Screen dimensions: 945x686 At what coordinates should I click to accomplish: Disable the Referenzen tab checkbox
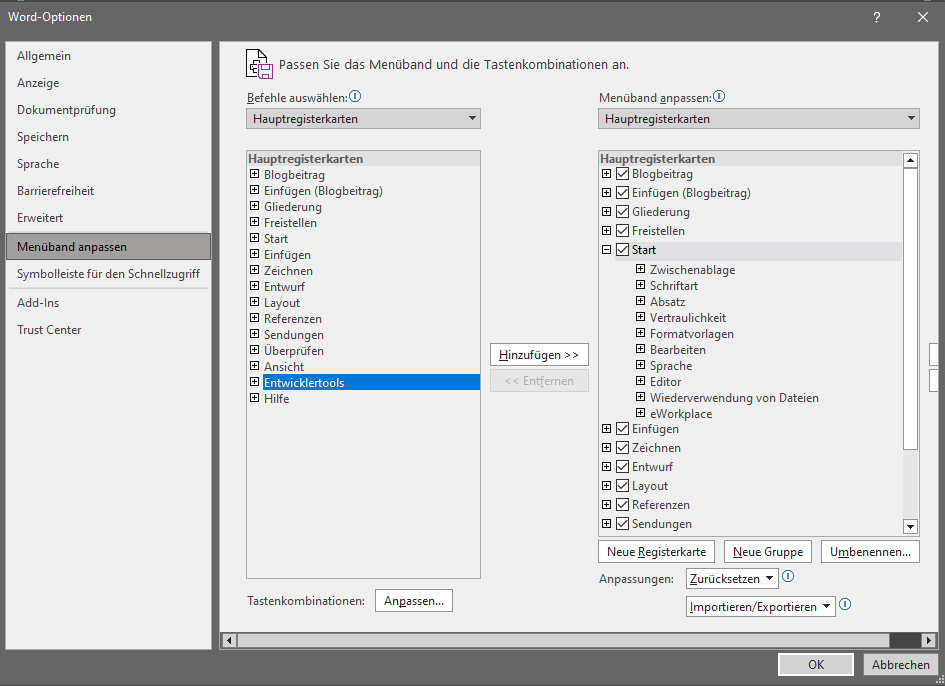coord(623,505)
